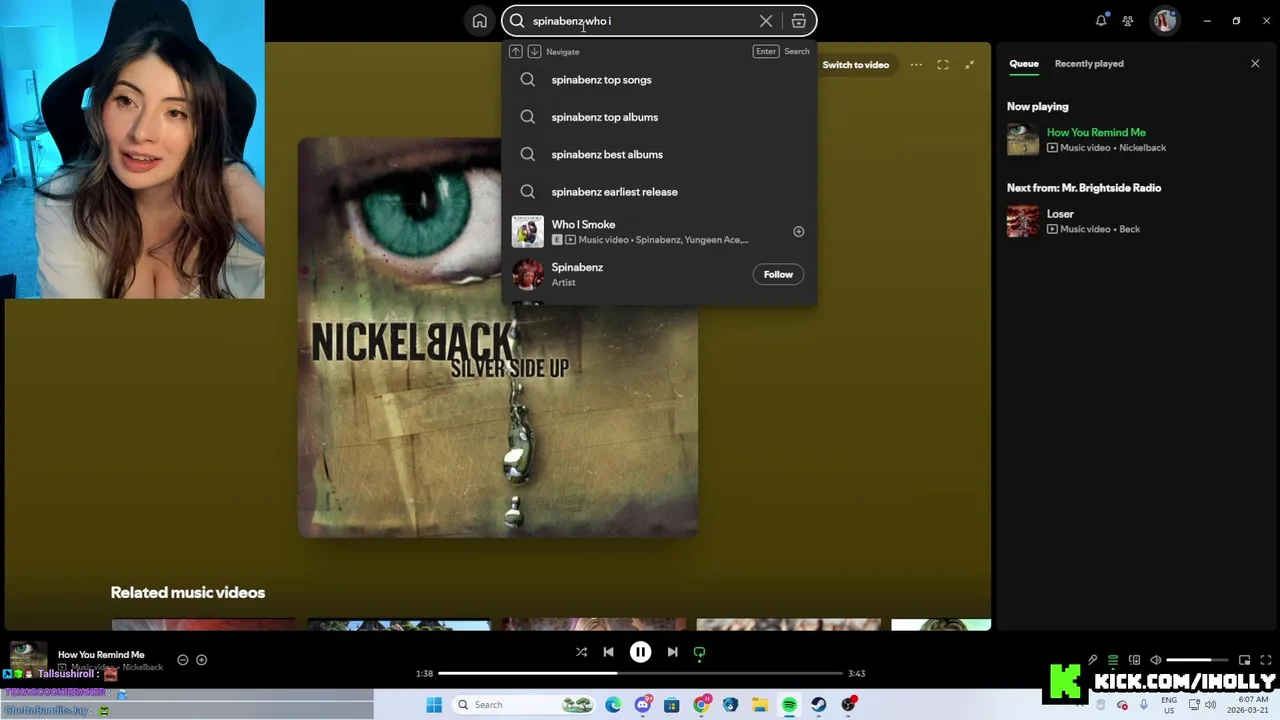Collapse the now playing view

pos(969,65)
